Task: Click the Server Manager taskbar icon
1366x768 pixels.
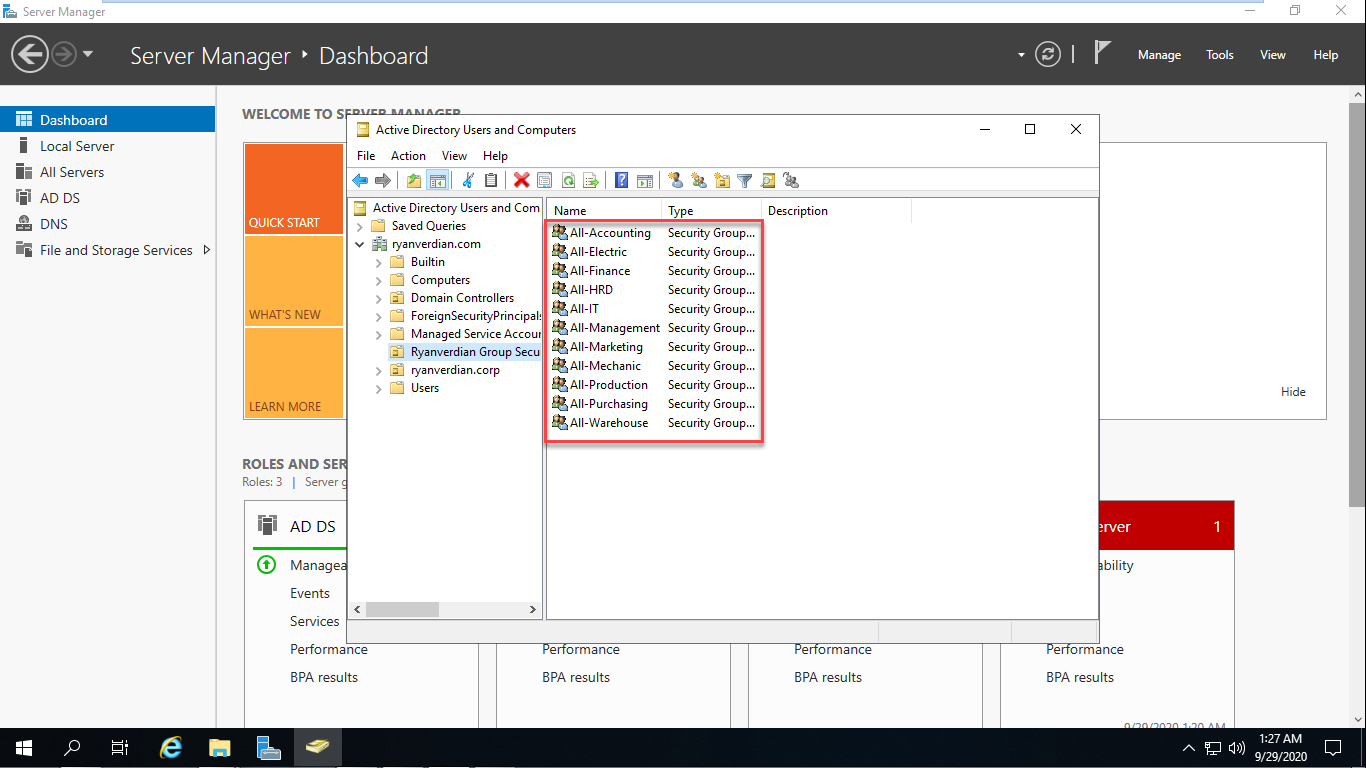Action: [268, 748]
